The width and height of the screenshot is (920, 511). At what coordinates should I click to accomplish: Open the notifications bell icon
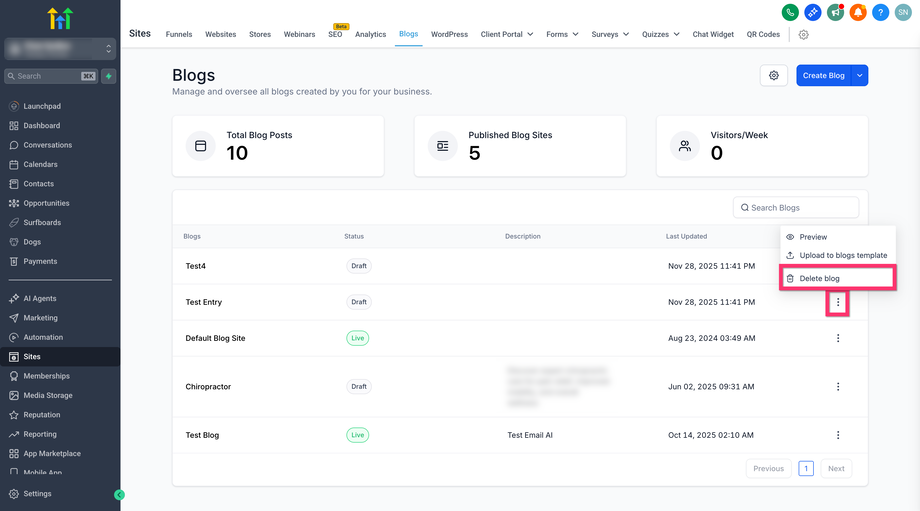858,12
